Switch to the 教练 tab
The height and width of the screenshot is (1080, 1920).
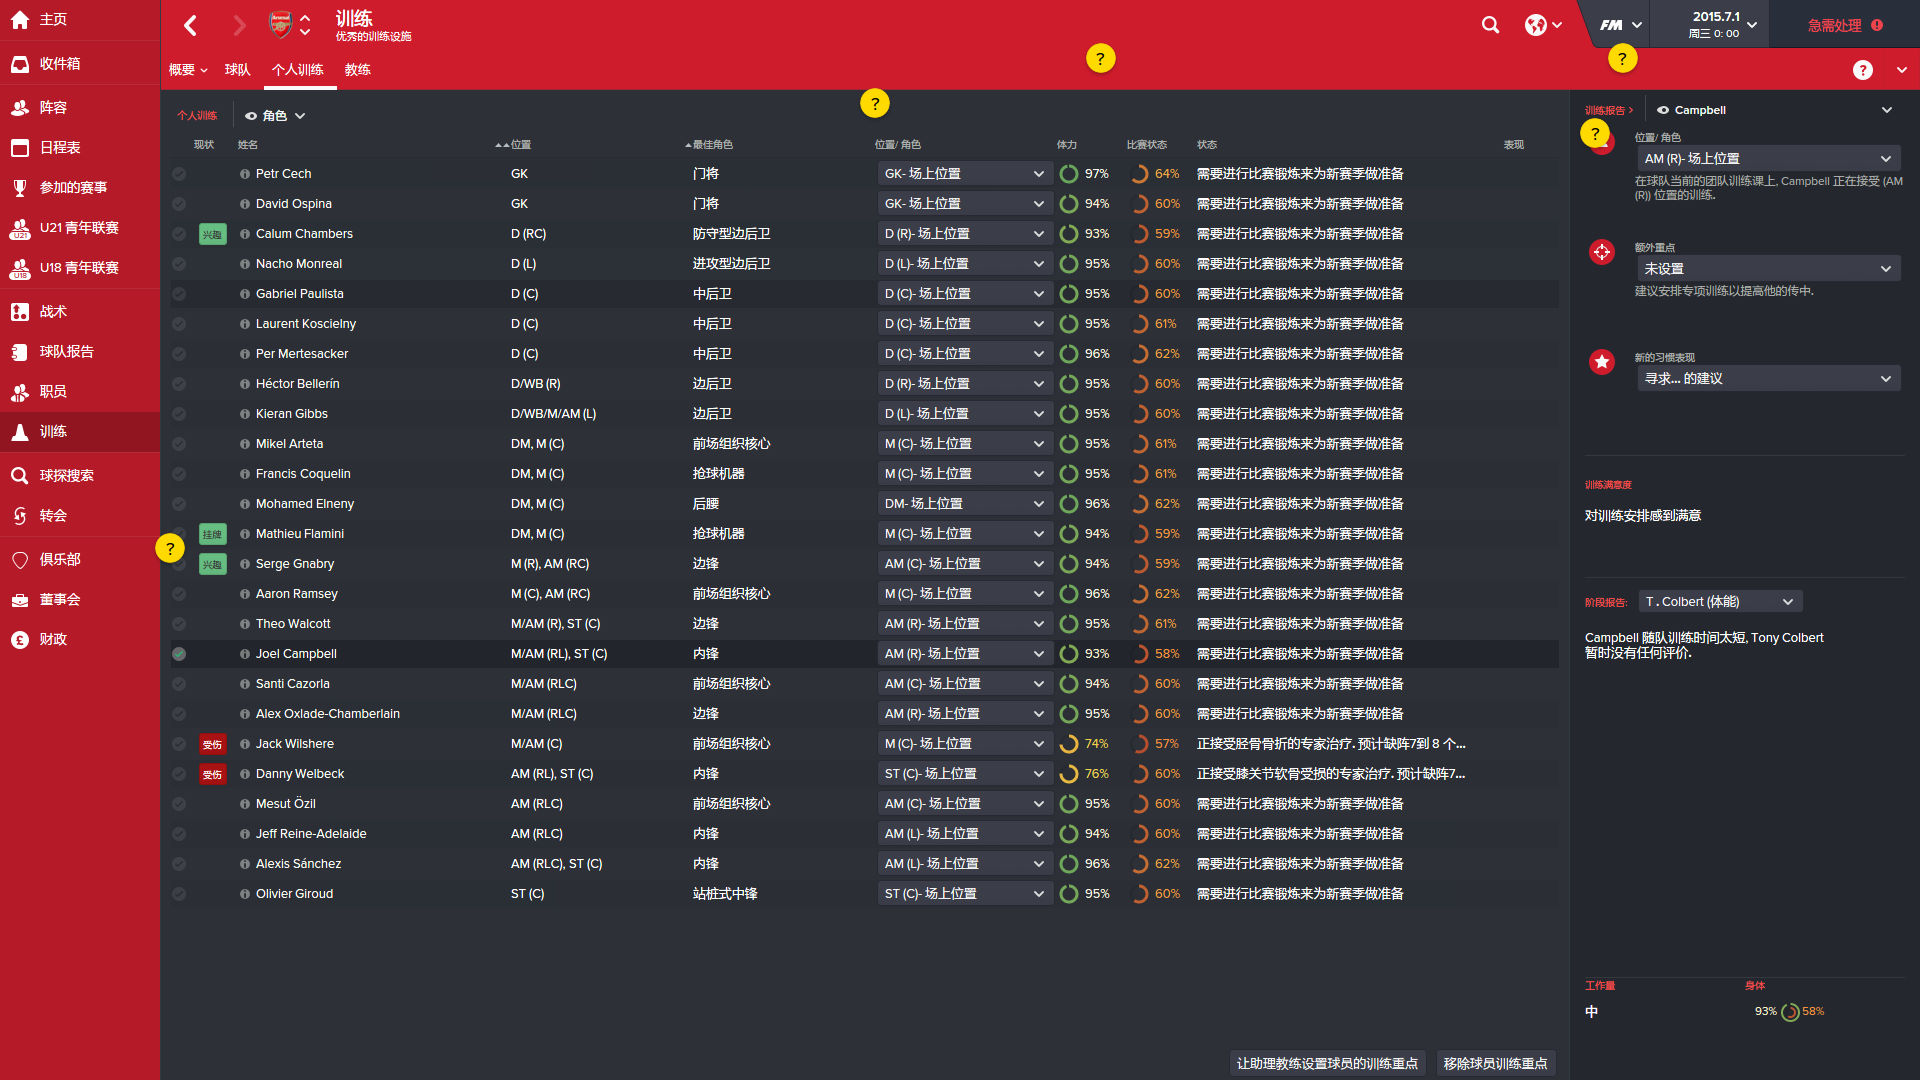point(358,70)
